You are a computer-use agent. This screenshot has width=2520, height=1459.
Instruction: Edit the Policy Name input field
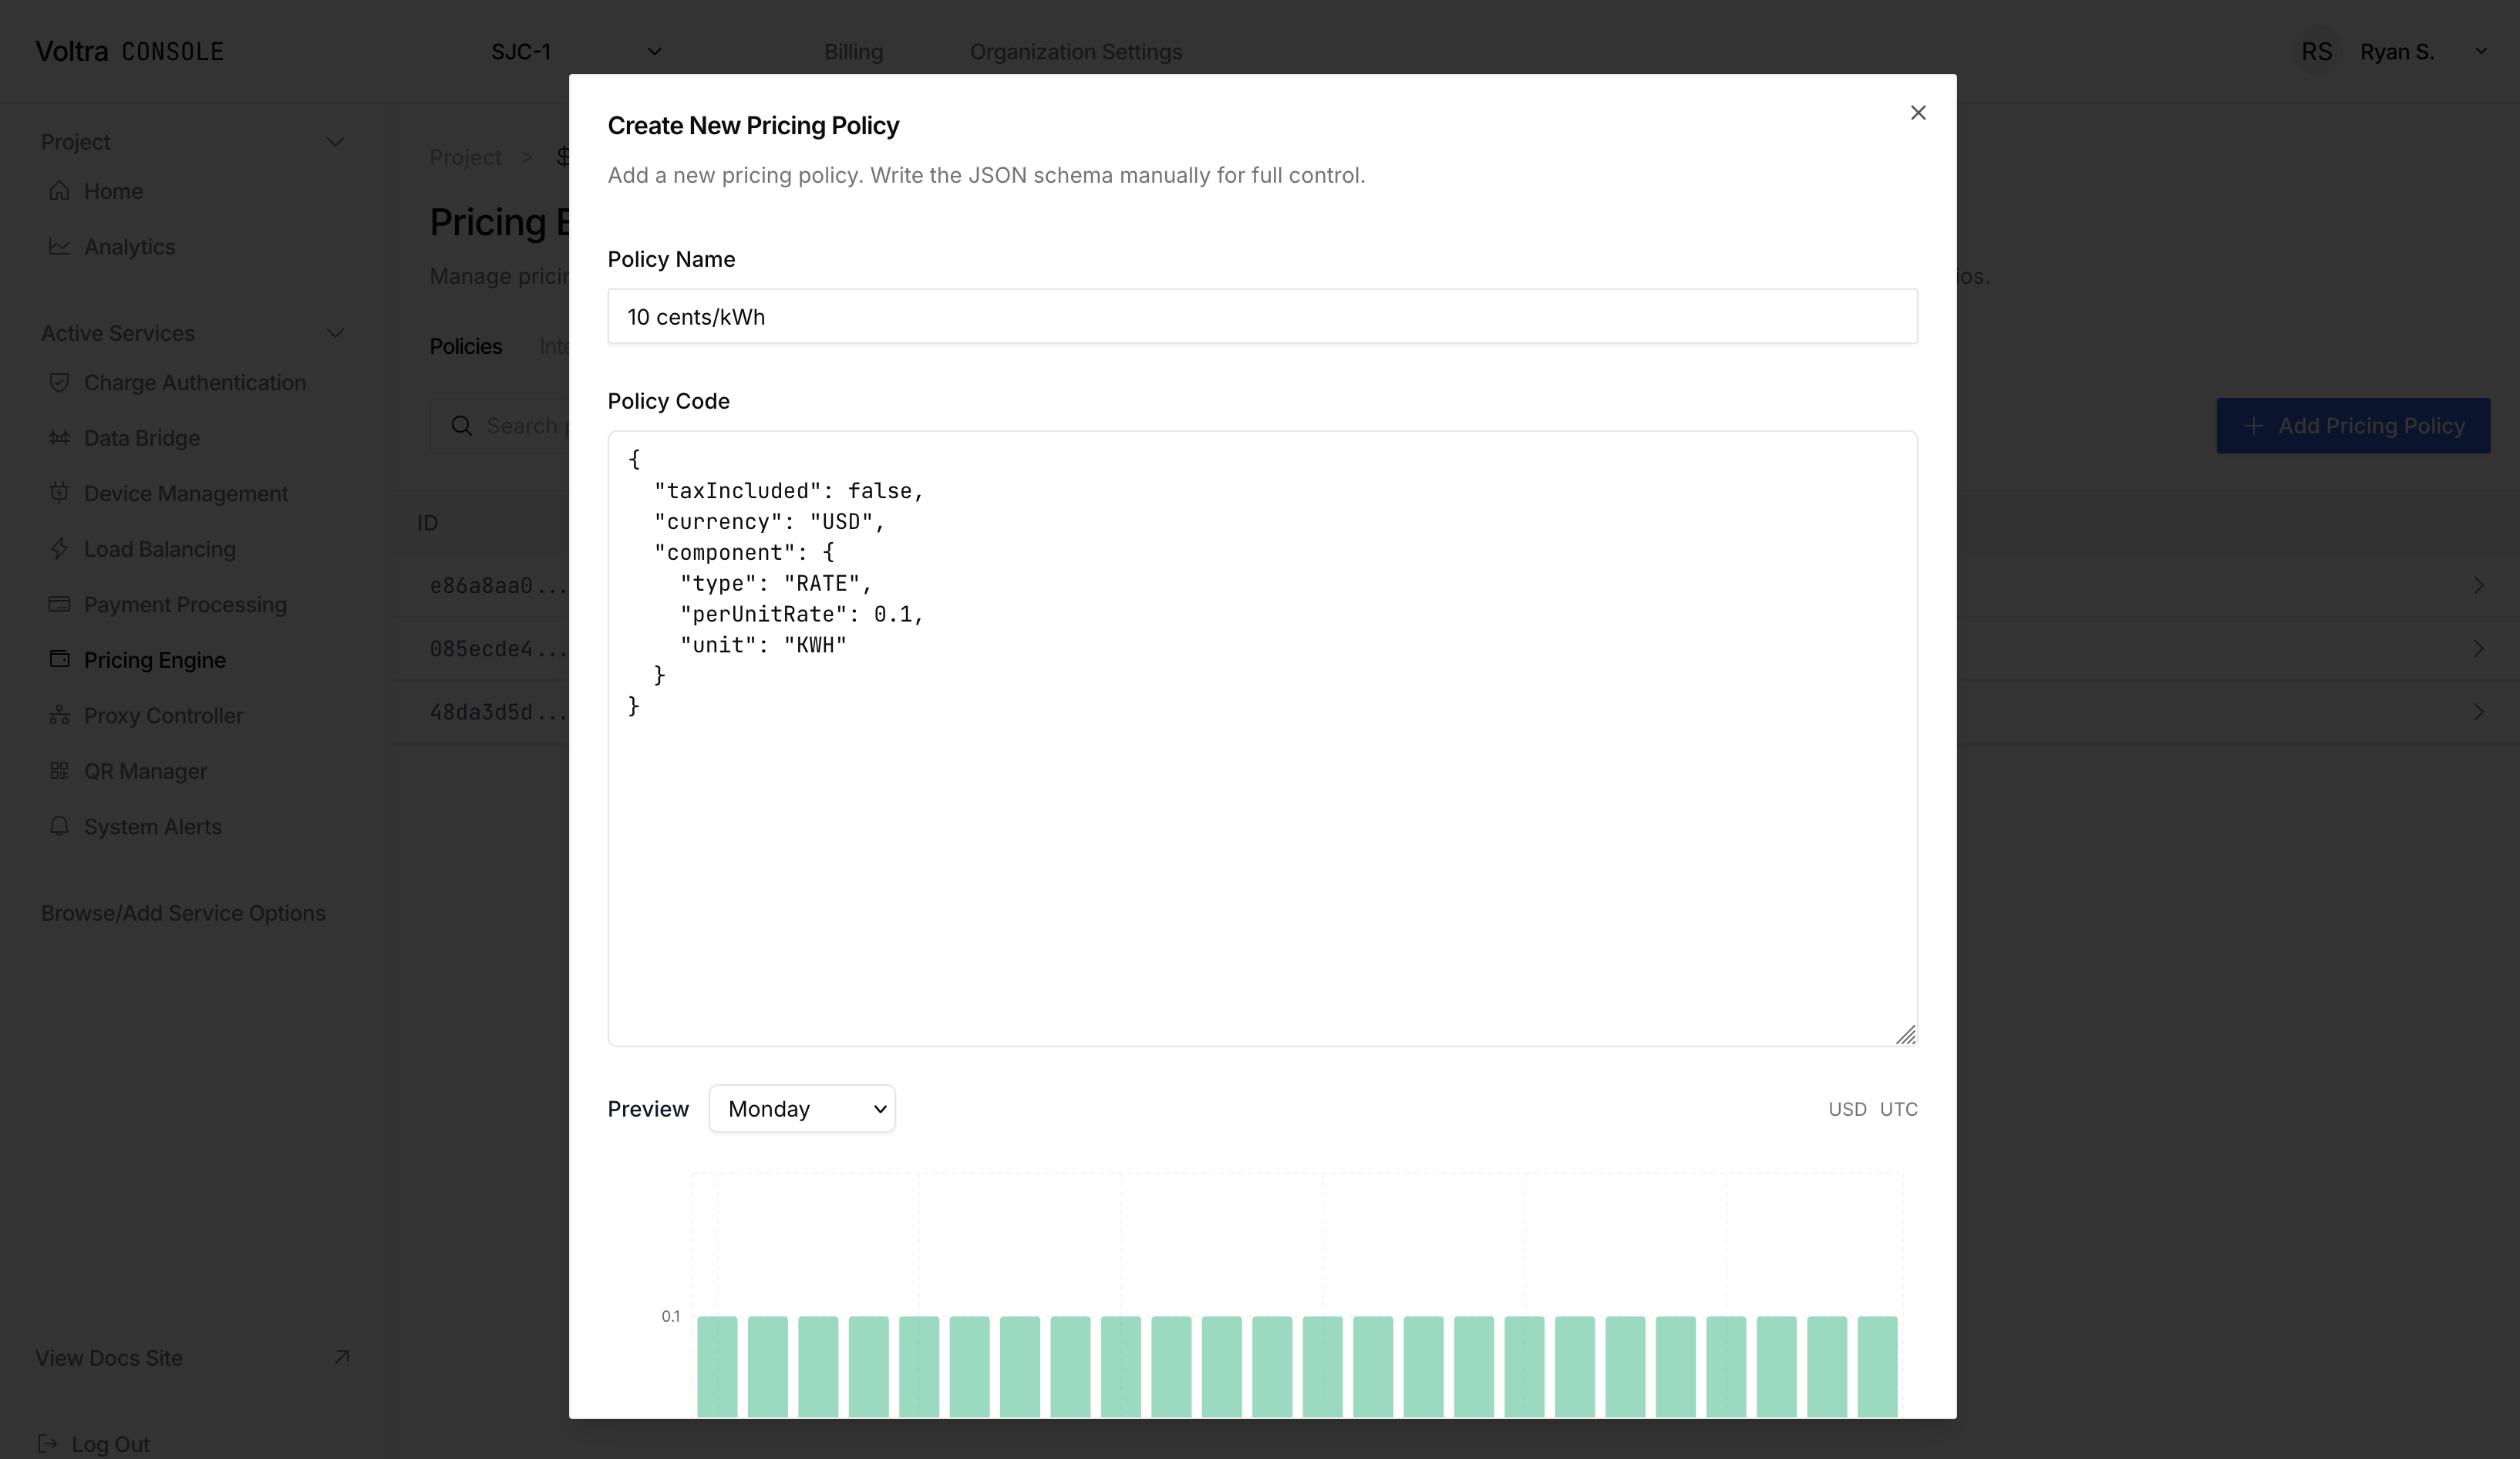pyautogui.click(x=1261, y=317)
